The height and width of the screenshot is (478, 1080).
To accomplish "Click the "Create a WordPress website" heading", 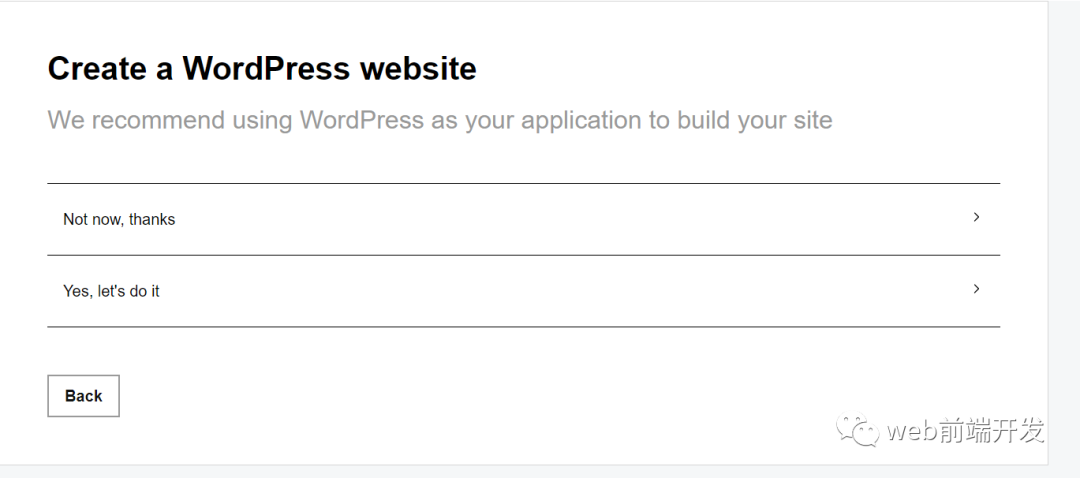I will 262,69.
